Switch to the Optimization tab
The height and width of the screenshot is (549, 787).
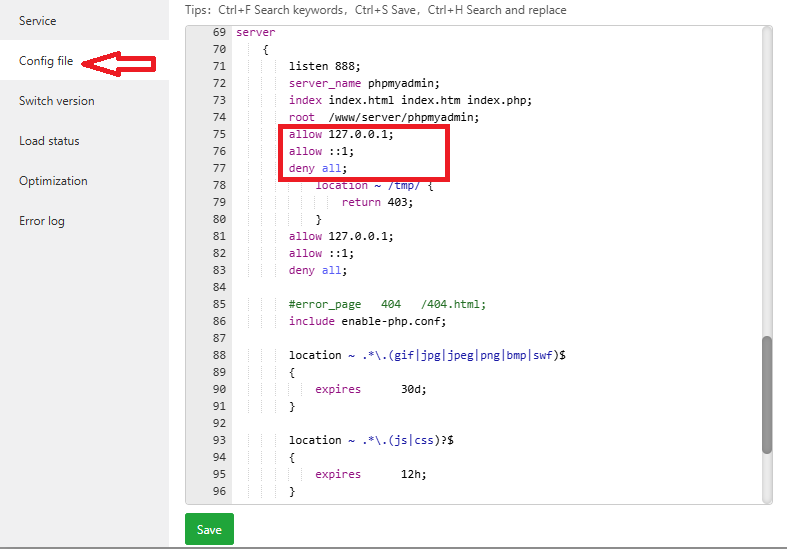tap(53, 181)
